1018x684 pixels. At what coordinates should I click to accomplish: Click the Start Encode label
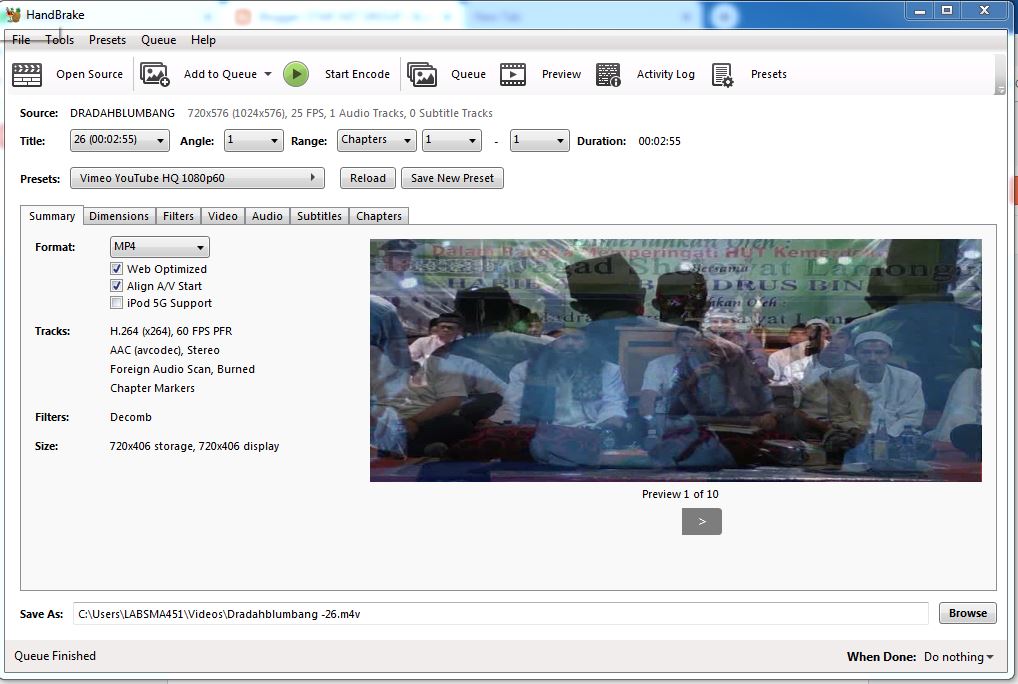click(357, 74)
